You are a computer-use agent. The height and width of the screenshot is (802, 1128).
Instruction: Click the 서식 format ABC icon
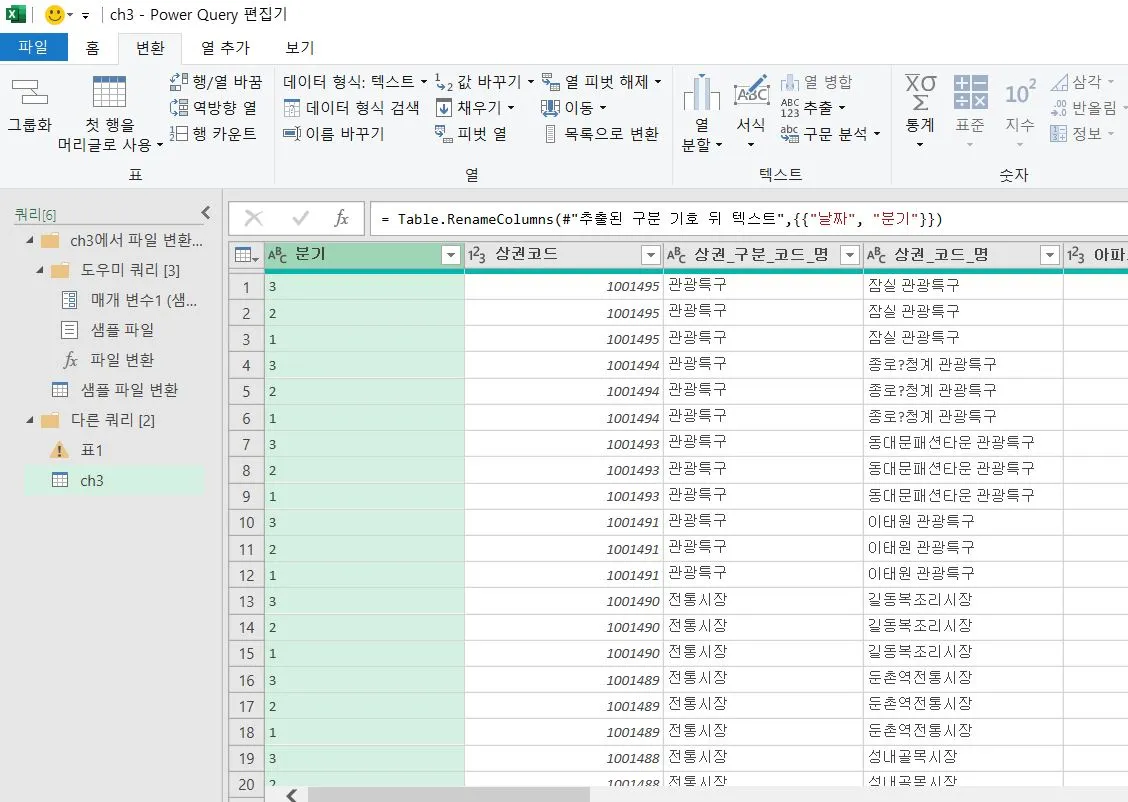click(751, 93)
